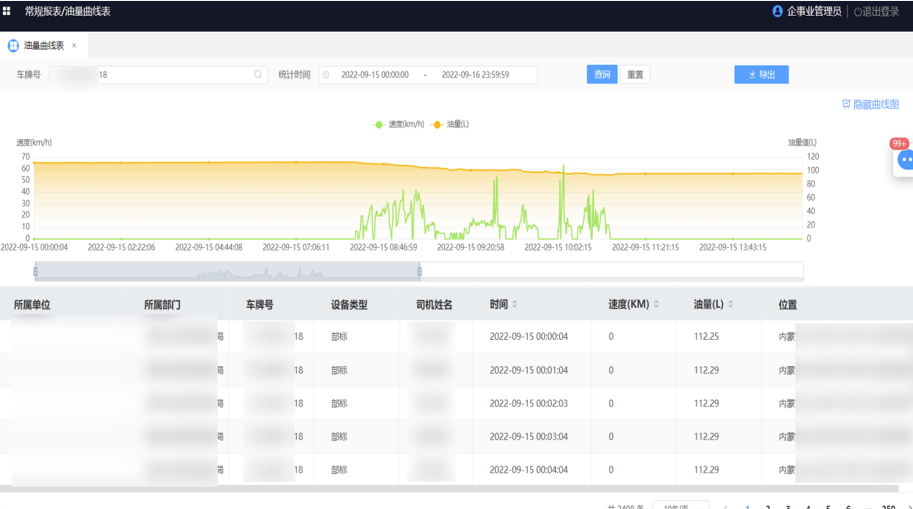The image size is (913, 509).
Task: Click the 车牌号 input field
Action: pos(158,75)
